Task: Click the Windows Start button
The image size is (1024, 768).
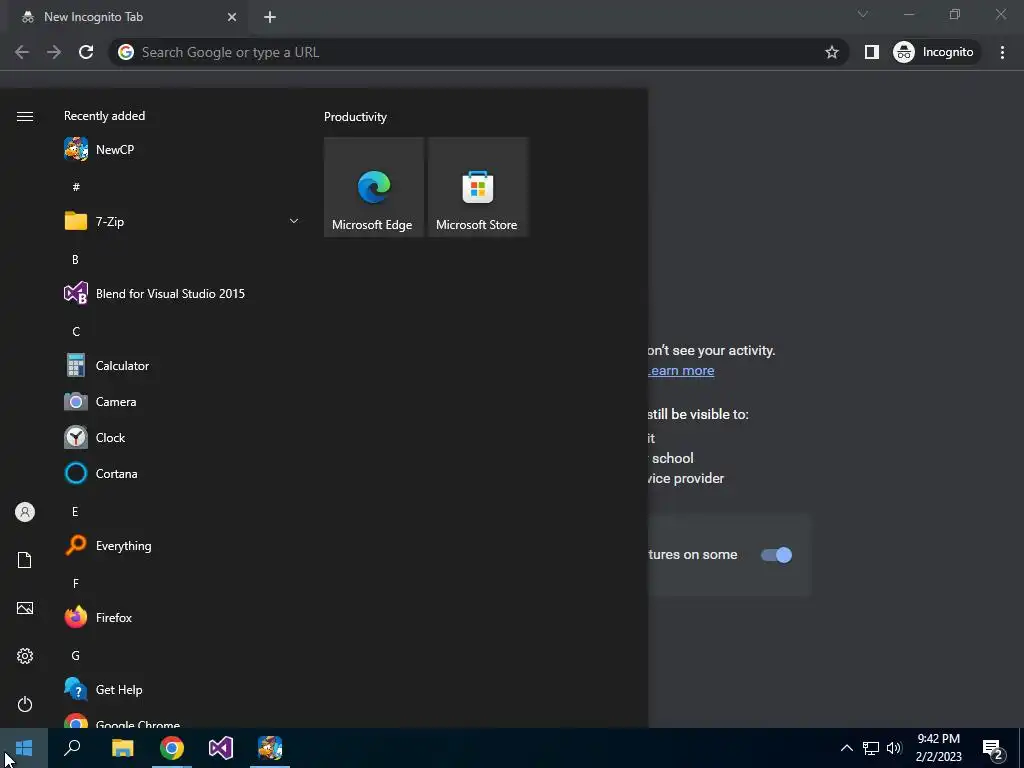Action: pyautogui.click(x=24, y=748)
